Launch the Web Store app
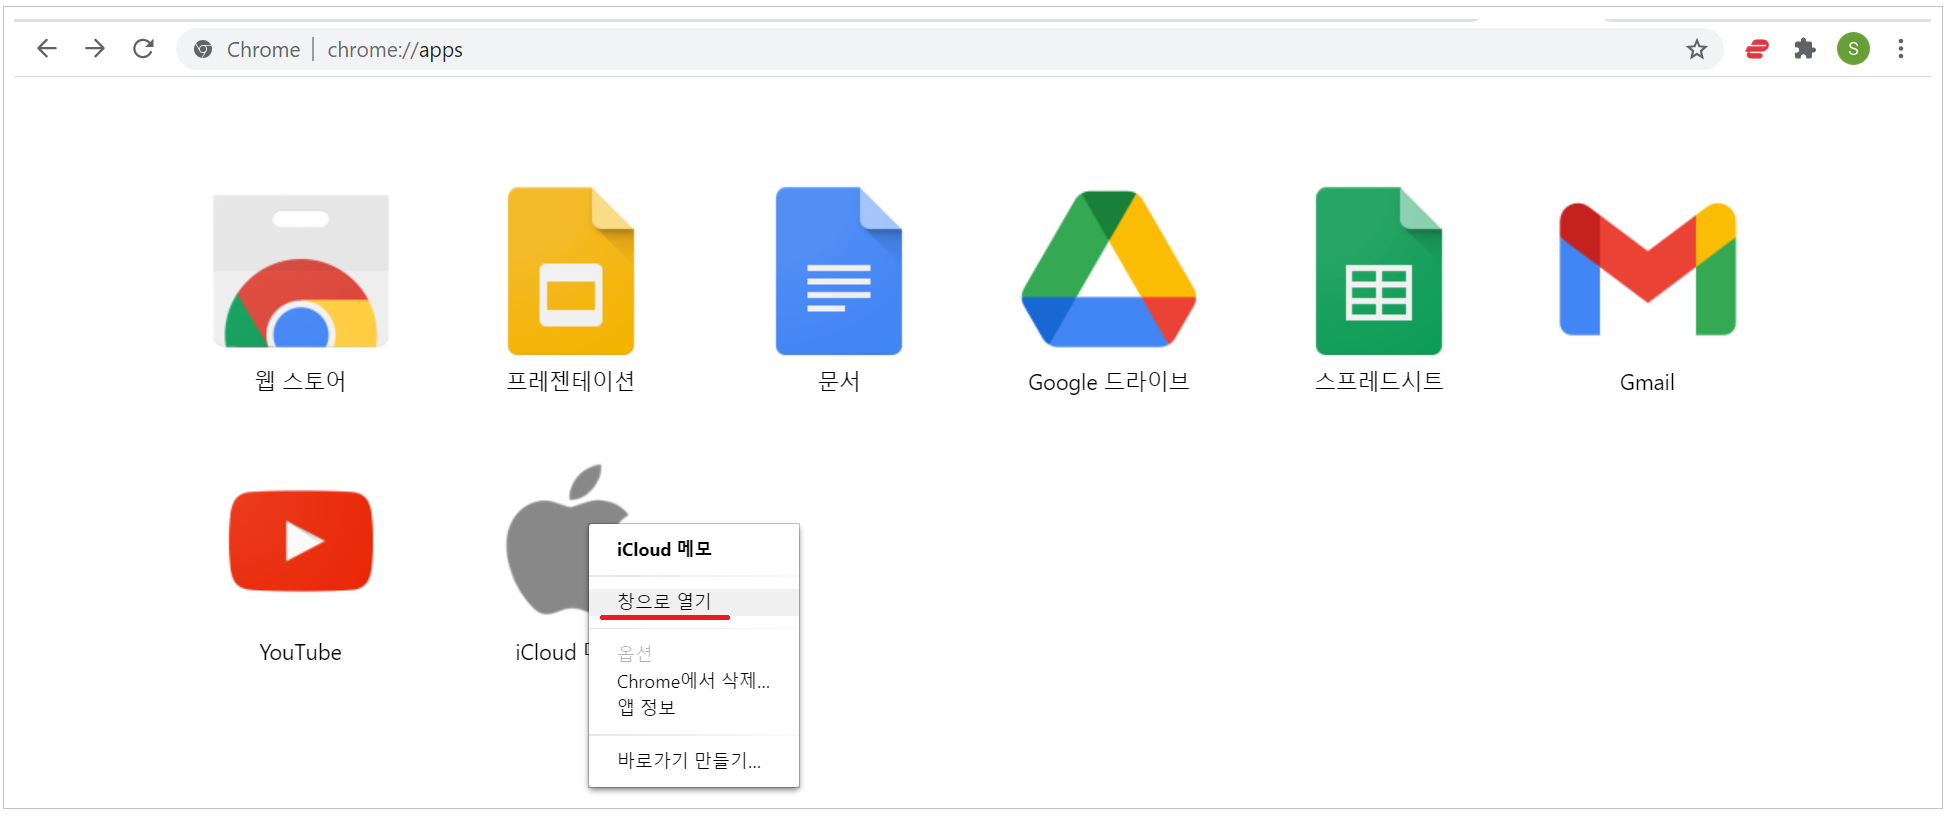 (x=301, y=271)
